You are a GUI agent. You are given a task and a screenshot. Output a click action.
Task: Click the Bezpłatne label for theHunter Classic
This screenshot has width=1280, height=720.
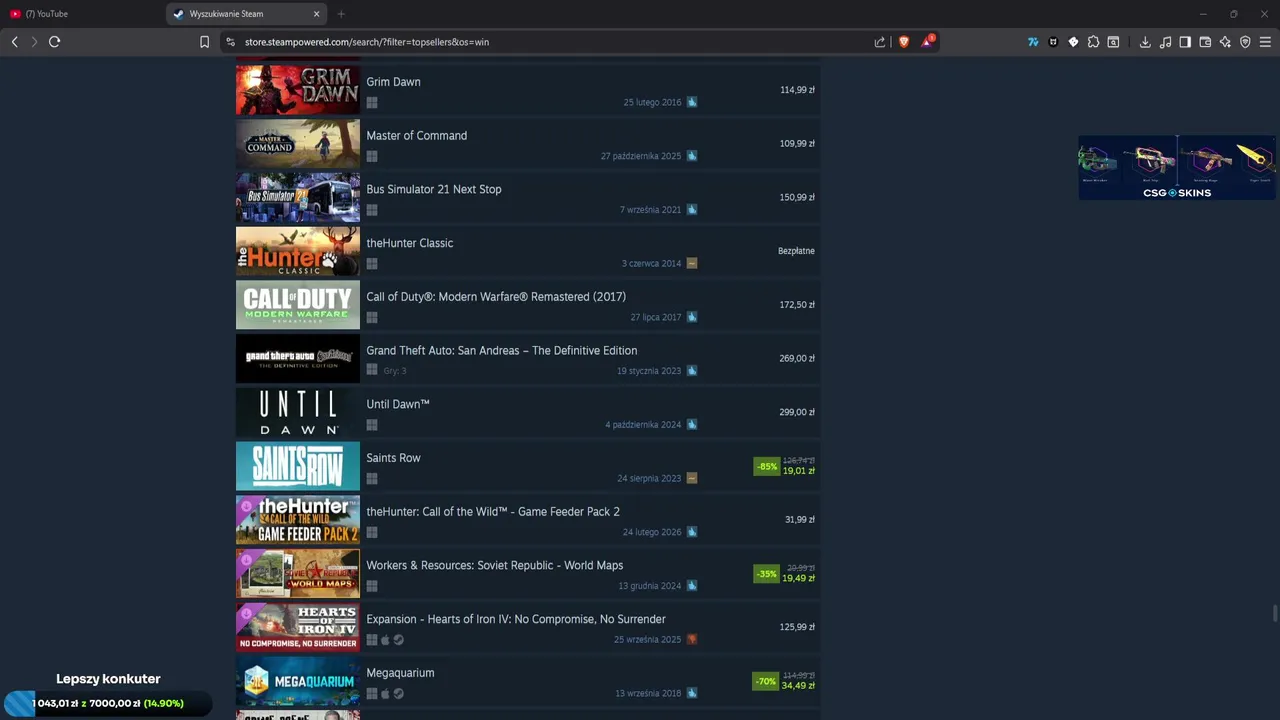[796, 251]
